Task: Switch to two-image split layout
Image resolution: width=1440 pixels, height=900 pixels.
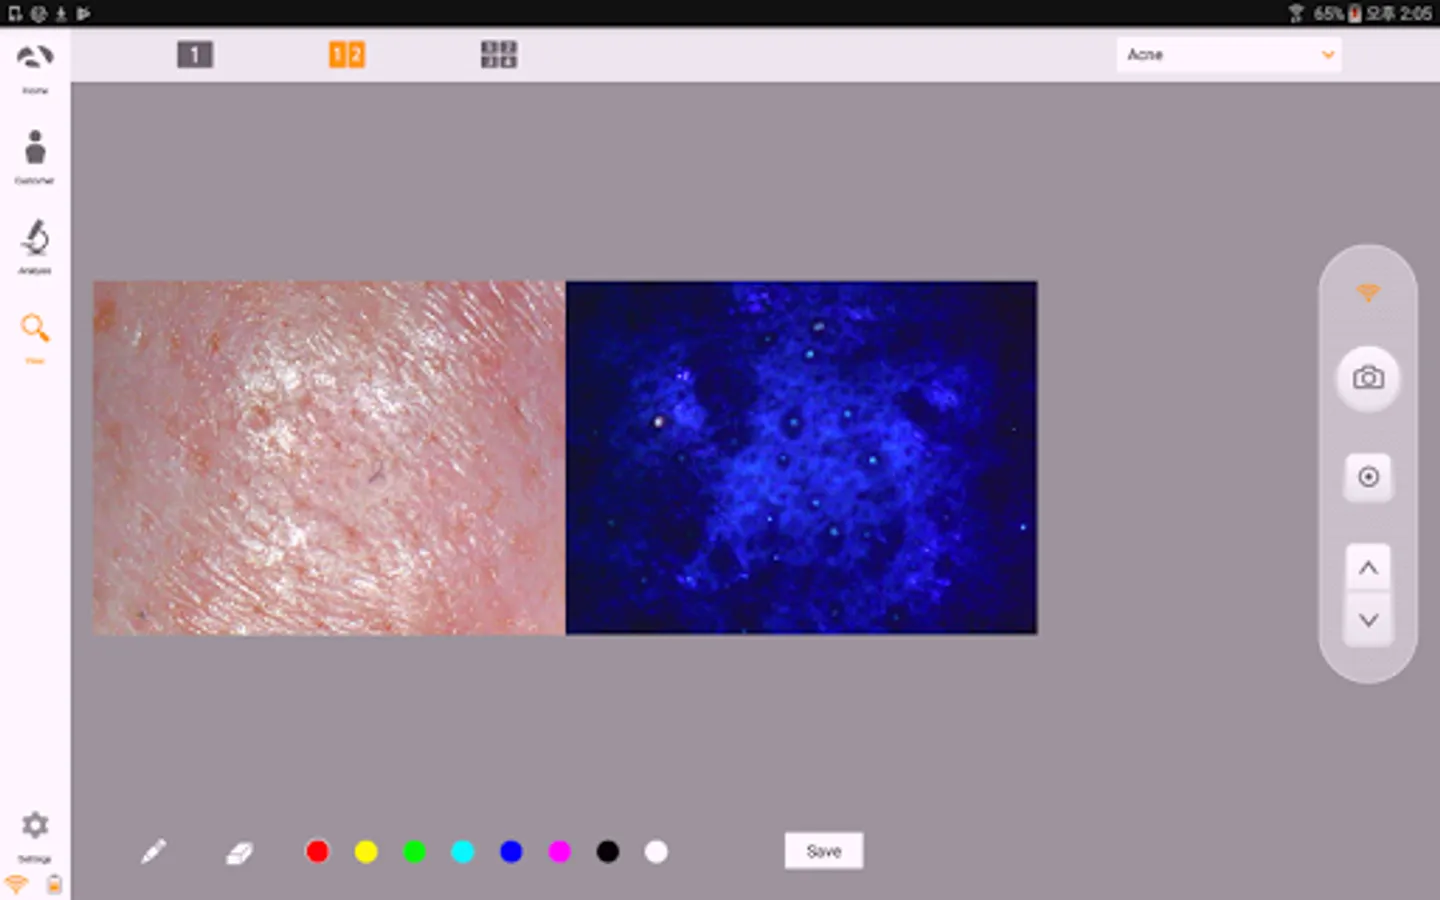Action: pos(347,54)
